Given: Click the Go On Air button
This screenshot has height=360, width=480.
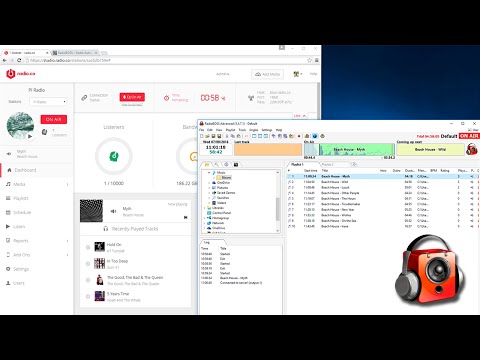Looking at the screenshot, I should 132,97.
